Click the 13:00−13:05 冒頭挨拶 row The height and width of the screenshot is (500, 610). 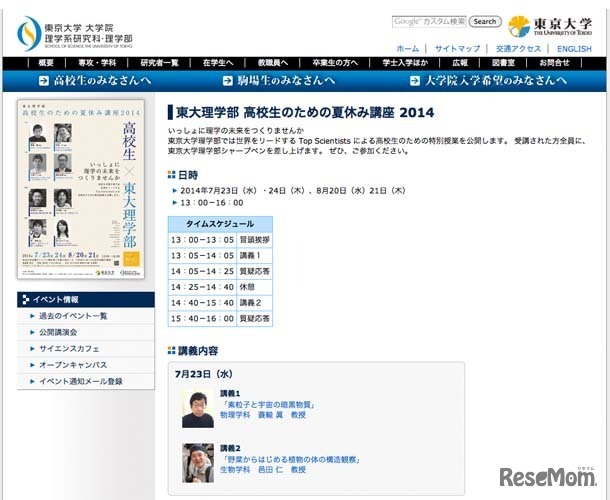[x=220, y=240]
